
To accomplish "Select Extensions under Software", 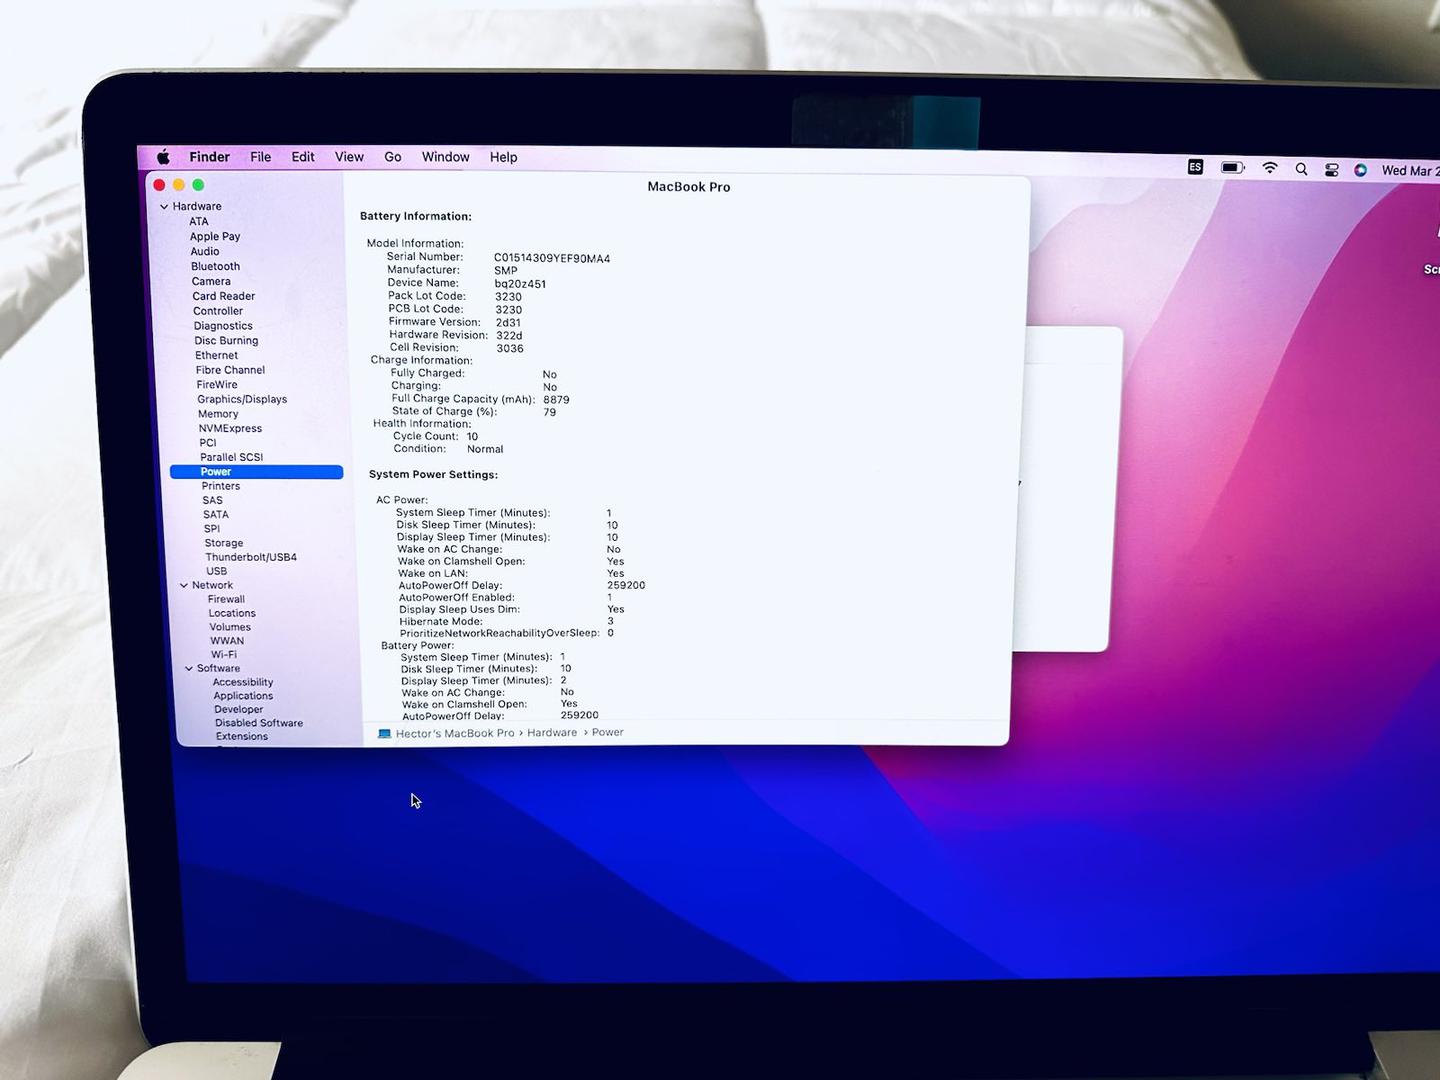I will pos(242,736).
